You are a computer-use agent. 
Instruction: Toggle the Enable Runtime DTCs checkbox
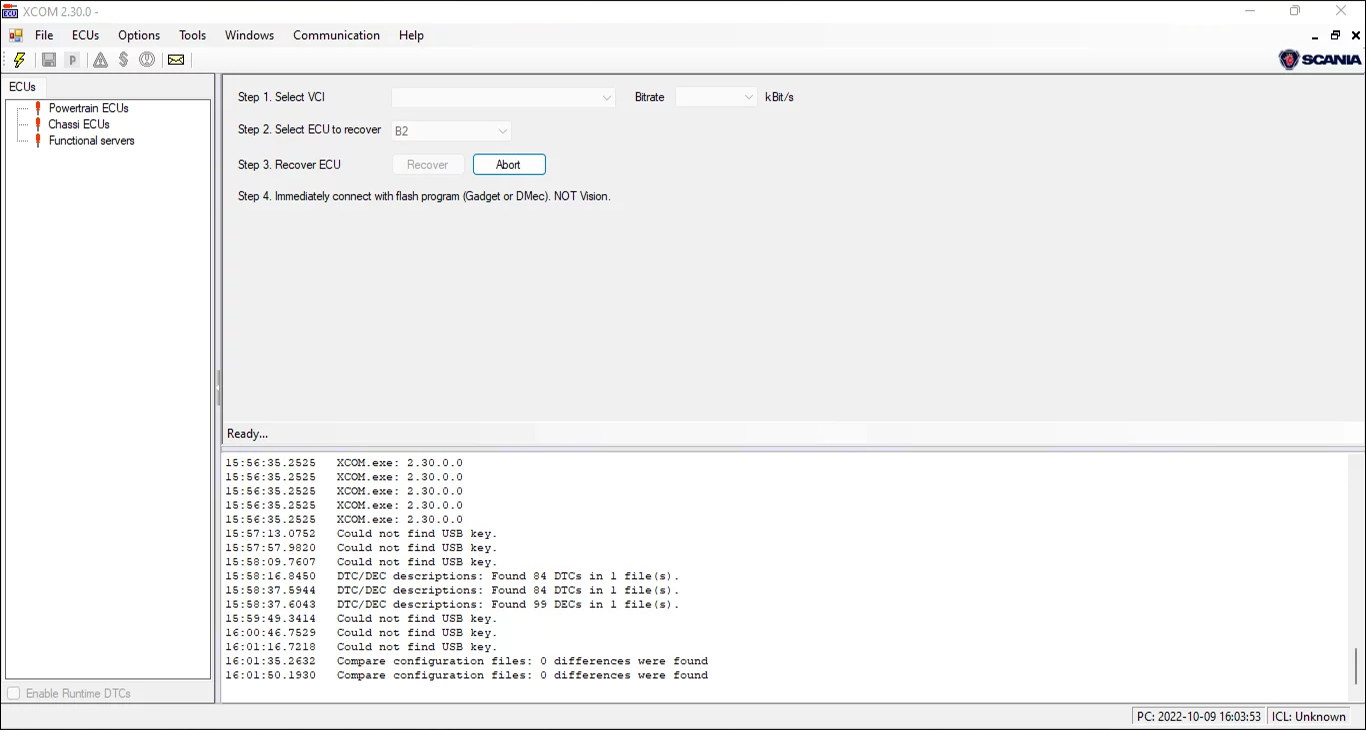[14, 694]
